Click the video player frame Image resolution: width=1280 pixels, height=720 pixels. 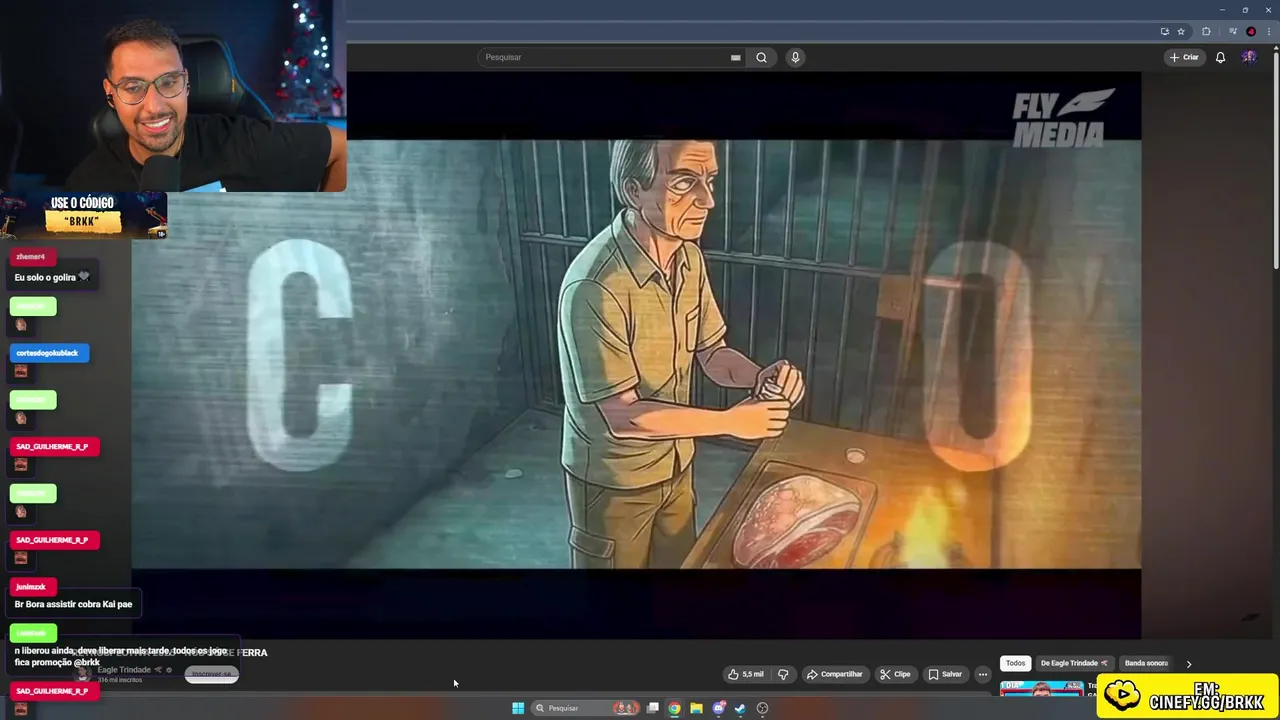(x=636, y=354)
